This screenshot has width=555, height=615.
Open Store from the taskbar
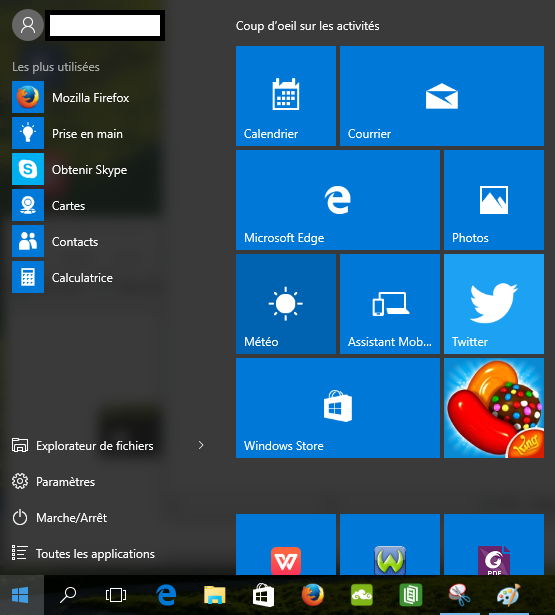(263, 595)
